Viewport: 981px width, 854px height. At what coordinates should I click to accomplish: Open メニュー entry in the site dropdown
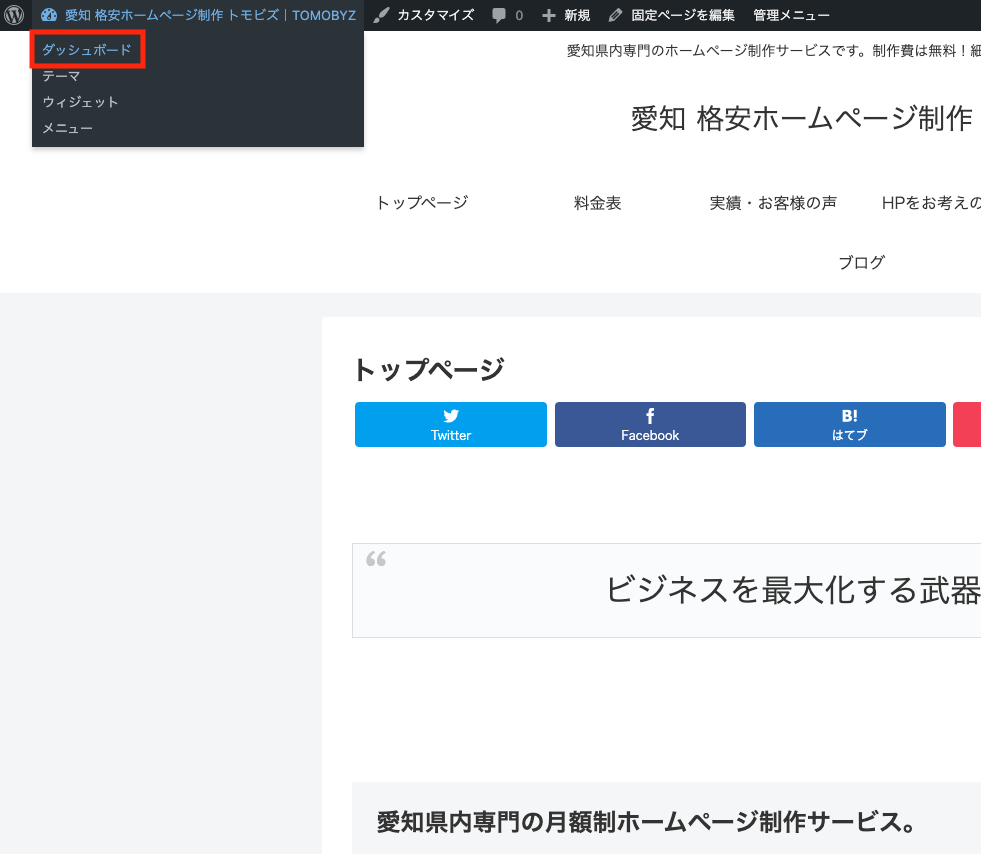pos(67,128)
